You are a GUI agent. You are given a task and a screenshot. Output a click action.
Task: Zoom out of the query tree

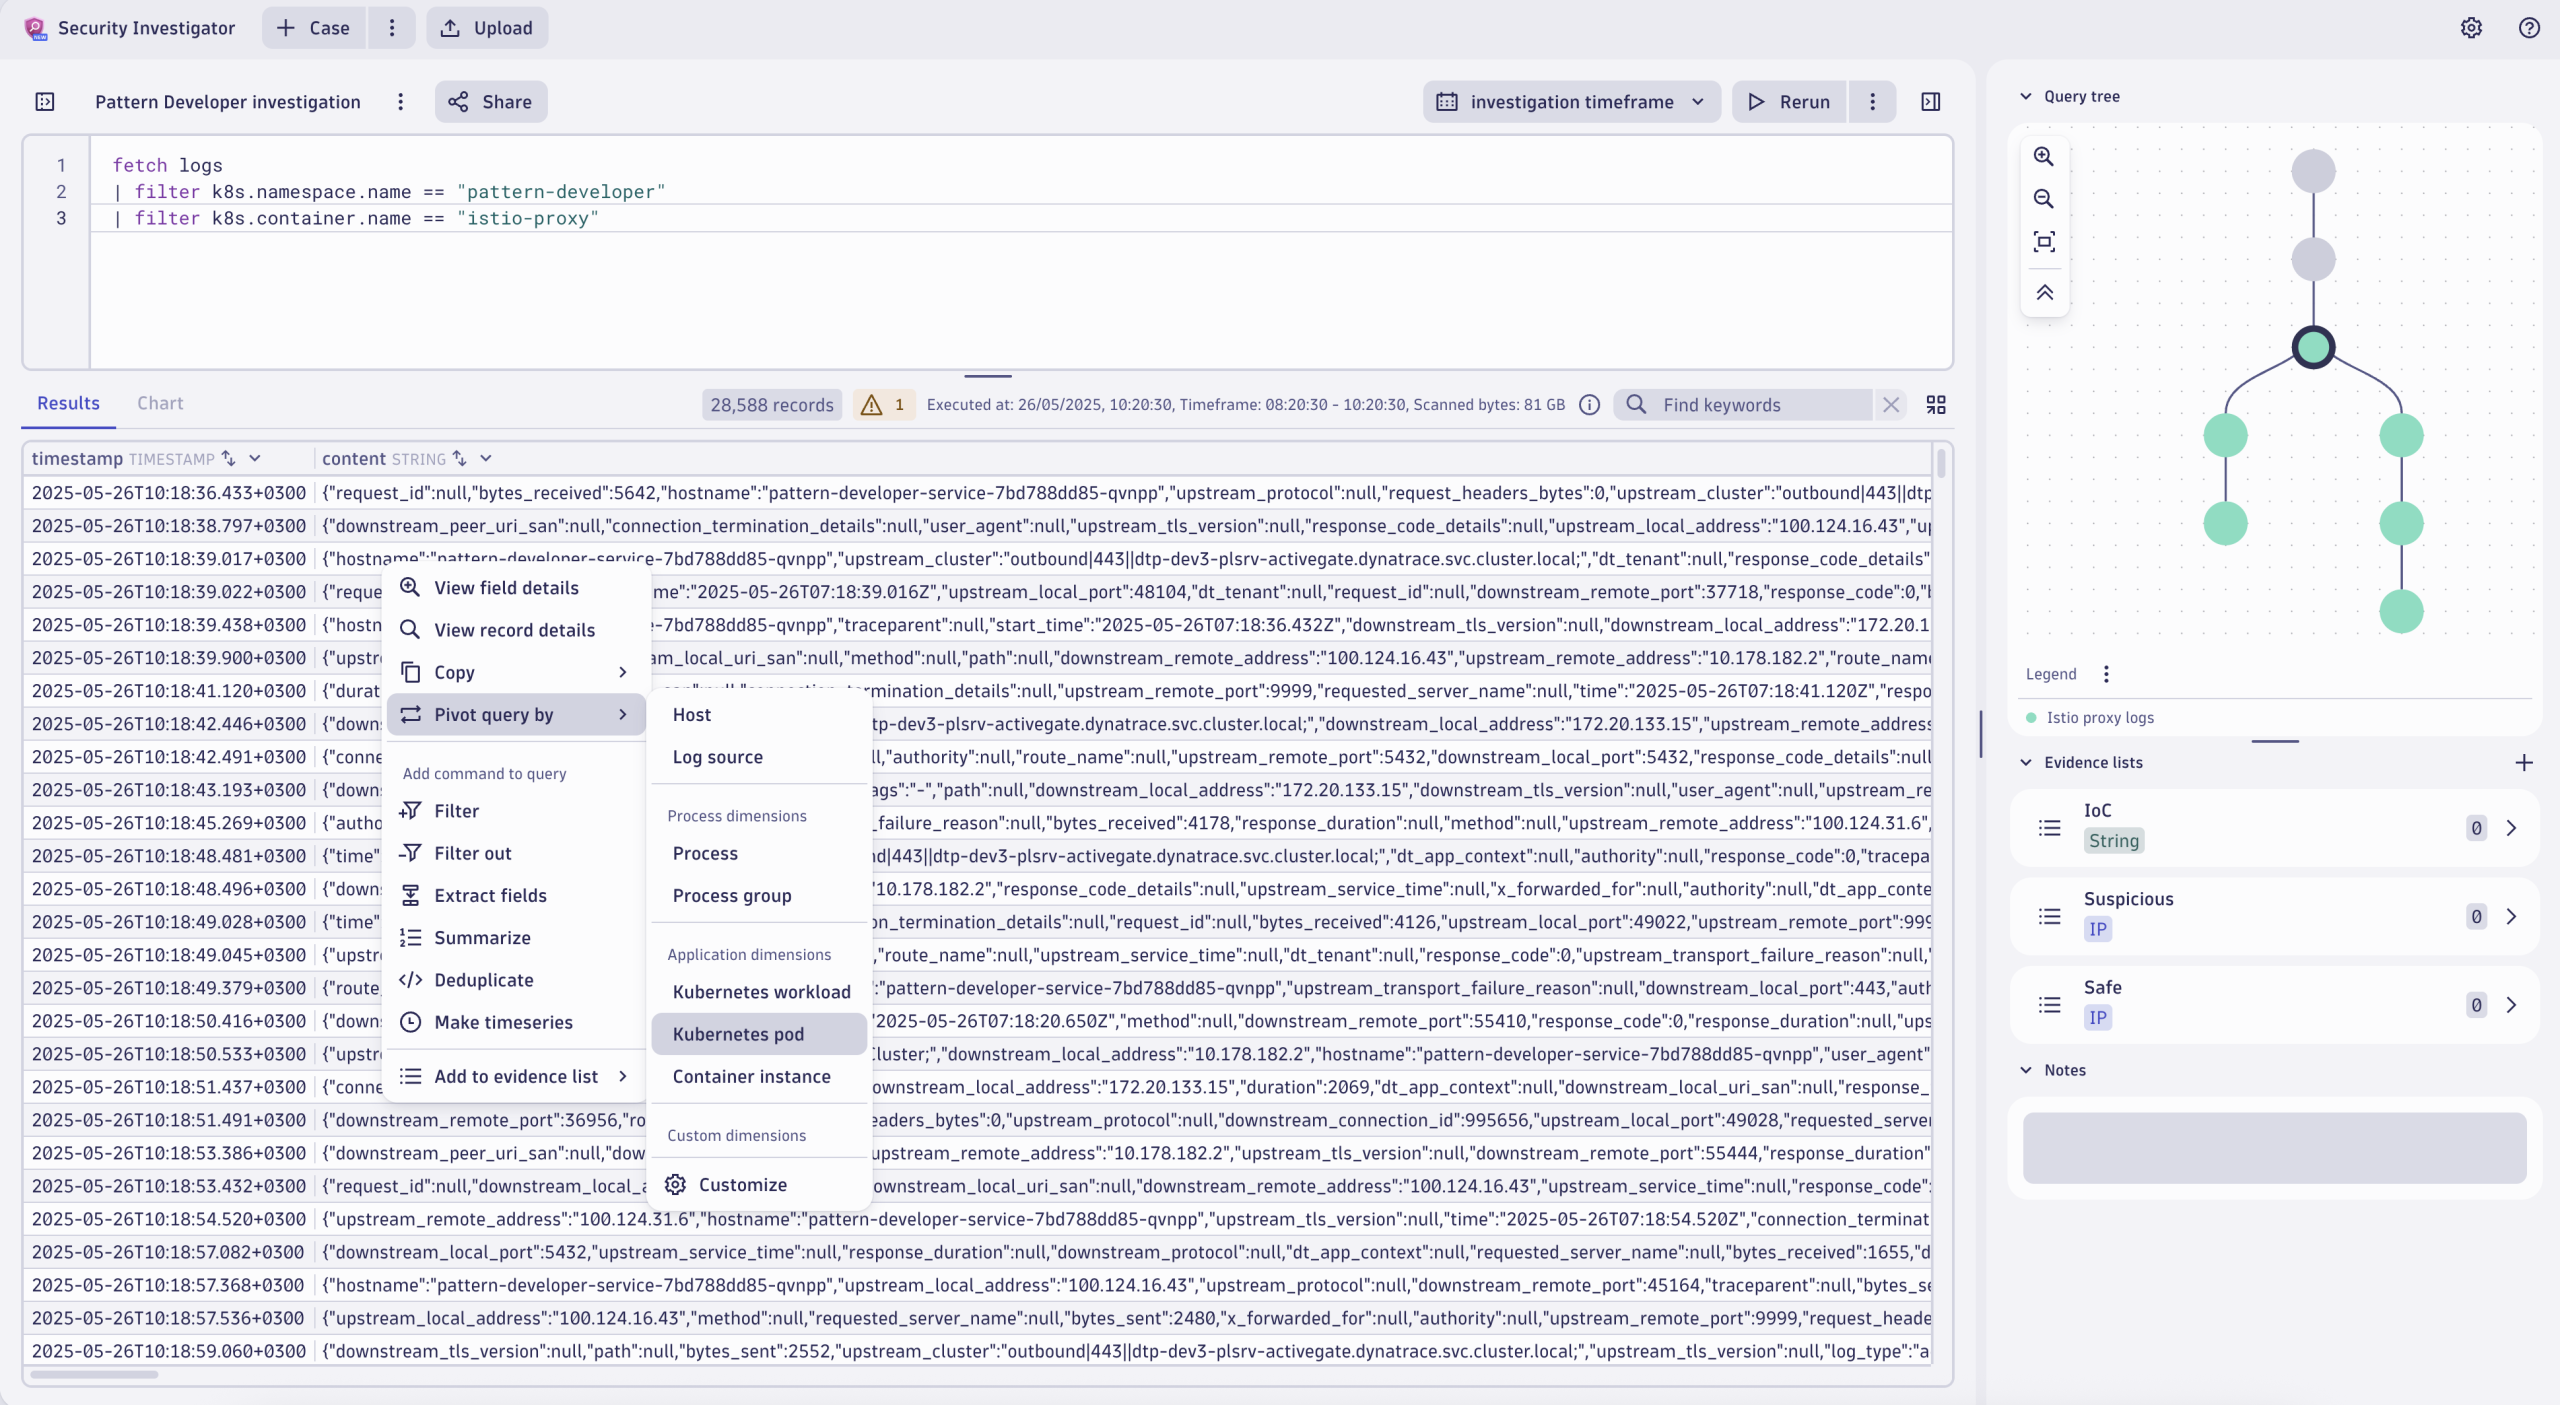[x=2043, y=199]
